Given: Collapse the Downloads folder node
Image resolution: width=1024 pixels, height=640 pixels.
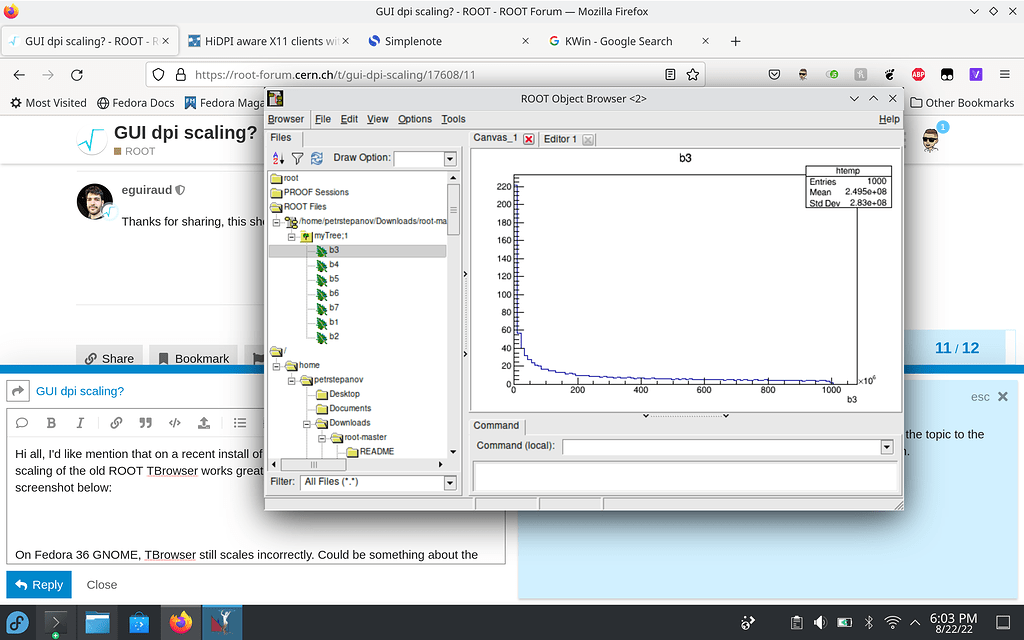Looking at the screenshot, I should pyautogui.click(x=306, y=423).
